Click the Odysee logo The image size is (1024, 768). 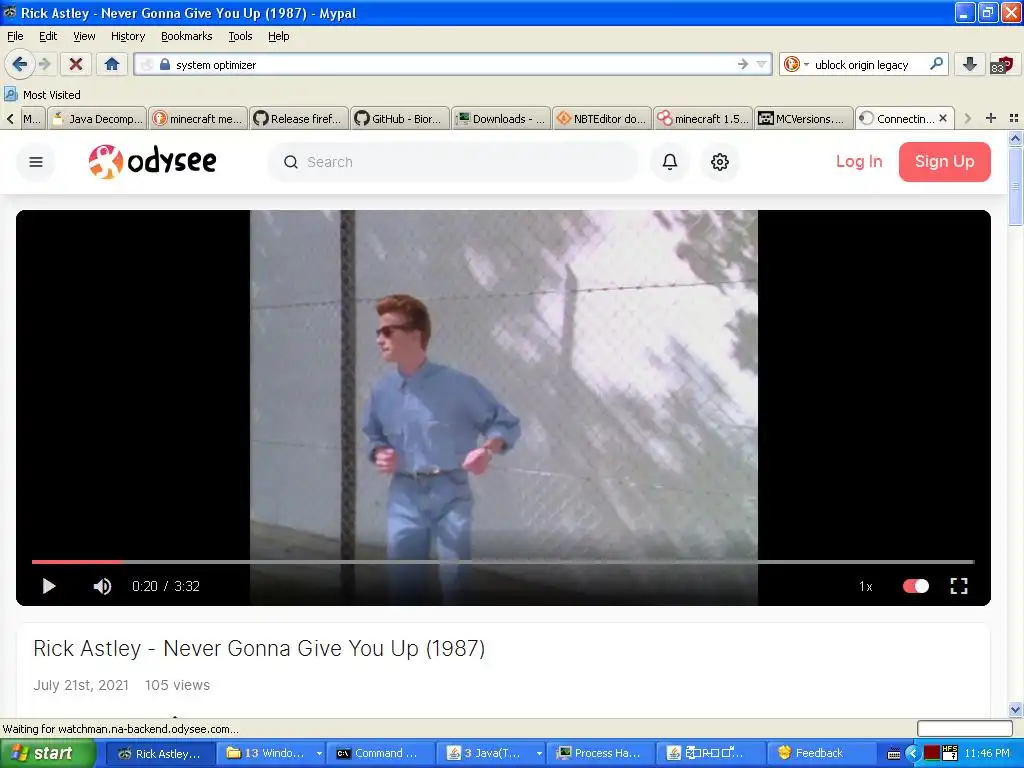(x=152, y=161)
